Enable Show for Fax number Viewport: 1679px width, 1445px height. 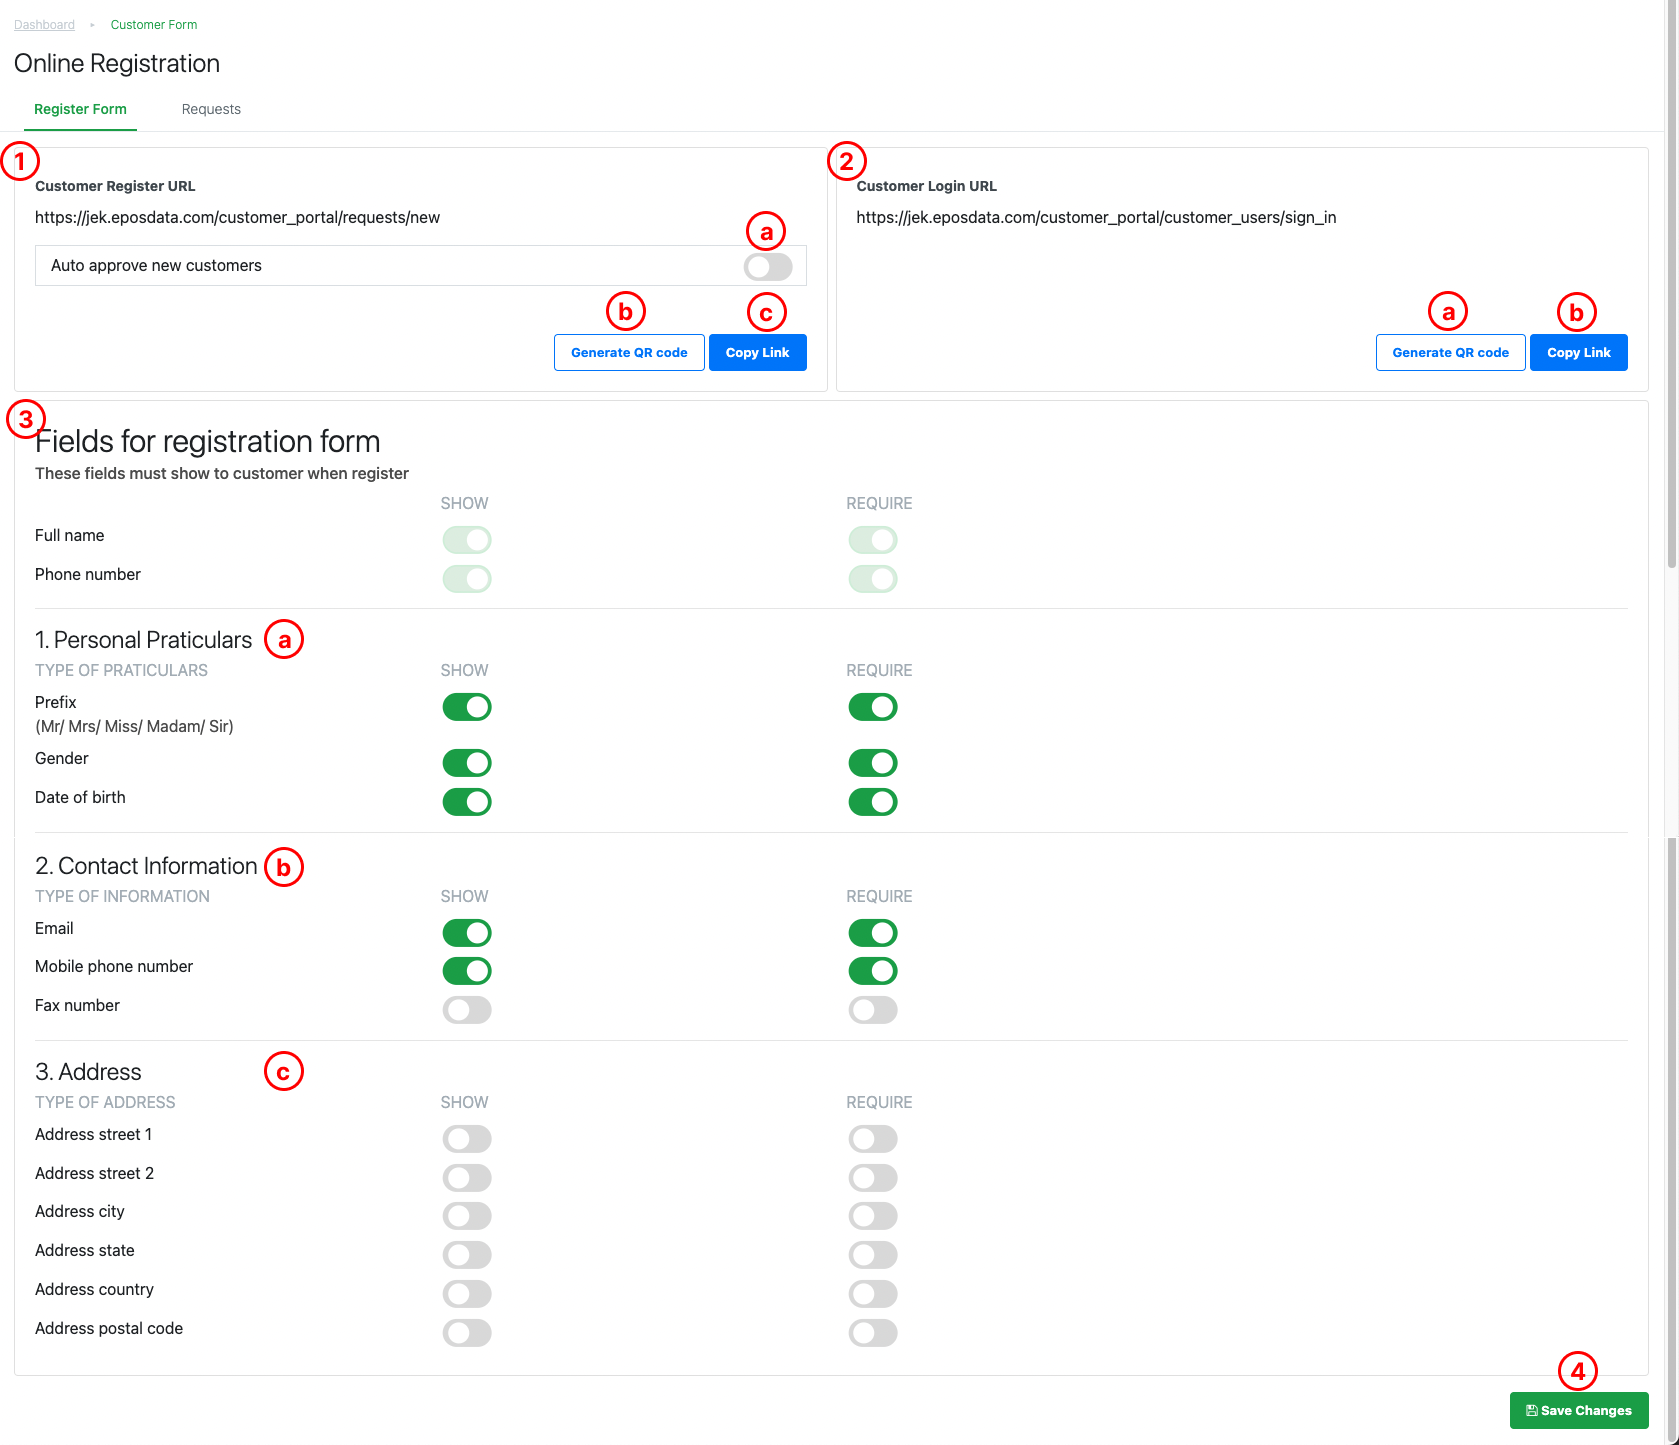click(x=467, y=1010)
